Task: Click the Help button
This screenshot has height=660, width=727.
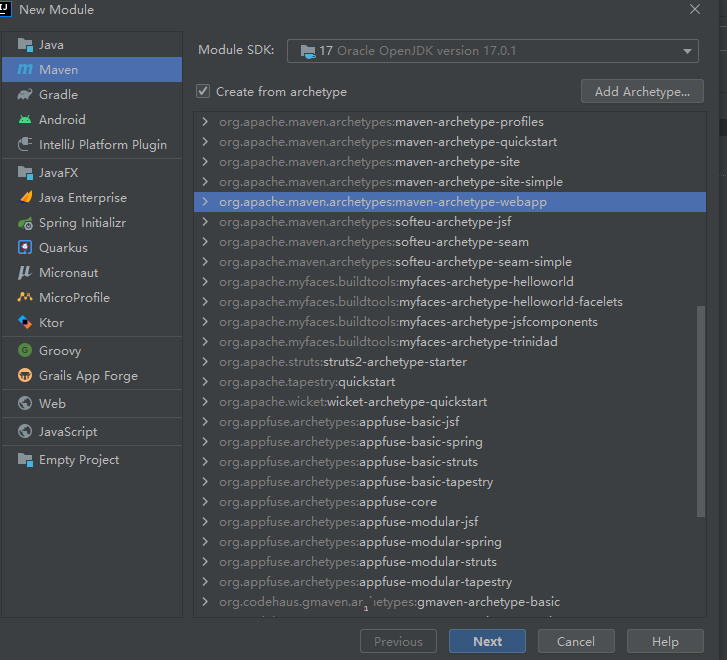Action: 665,641
